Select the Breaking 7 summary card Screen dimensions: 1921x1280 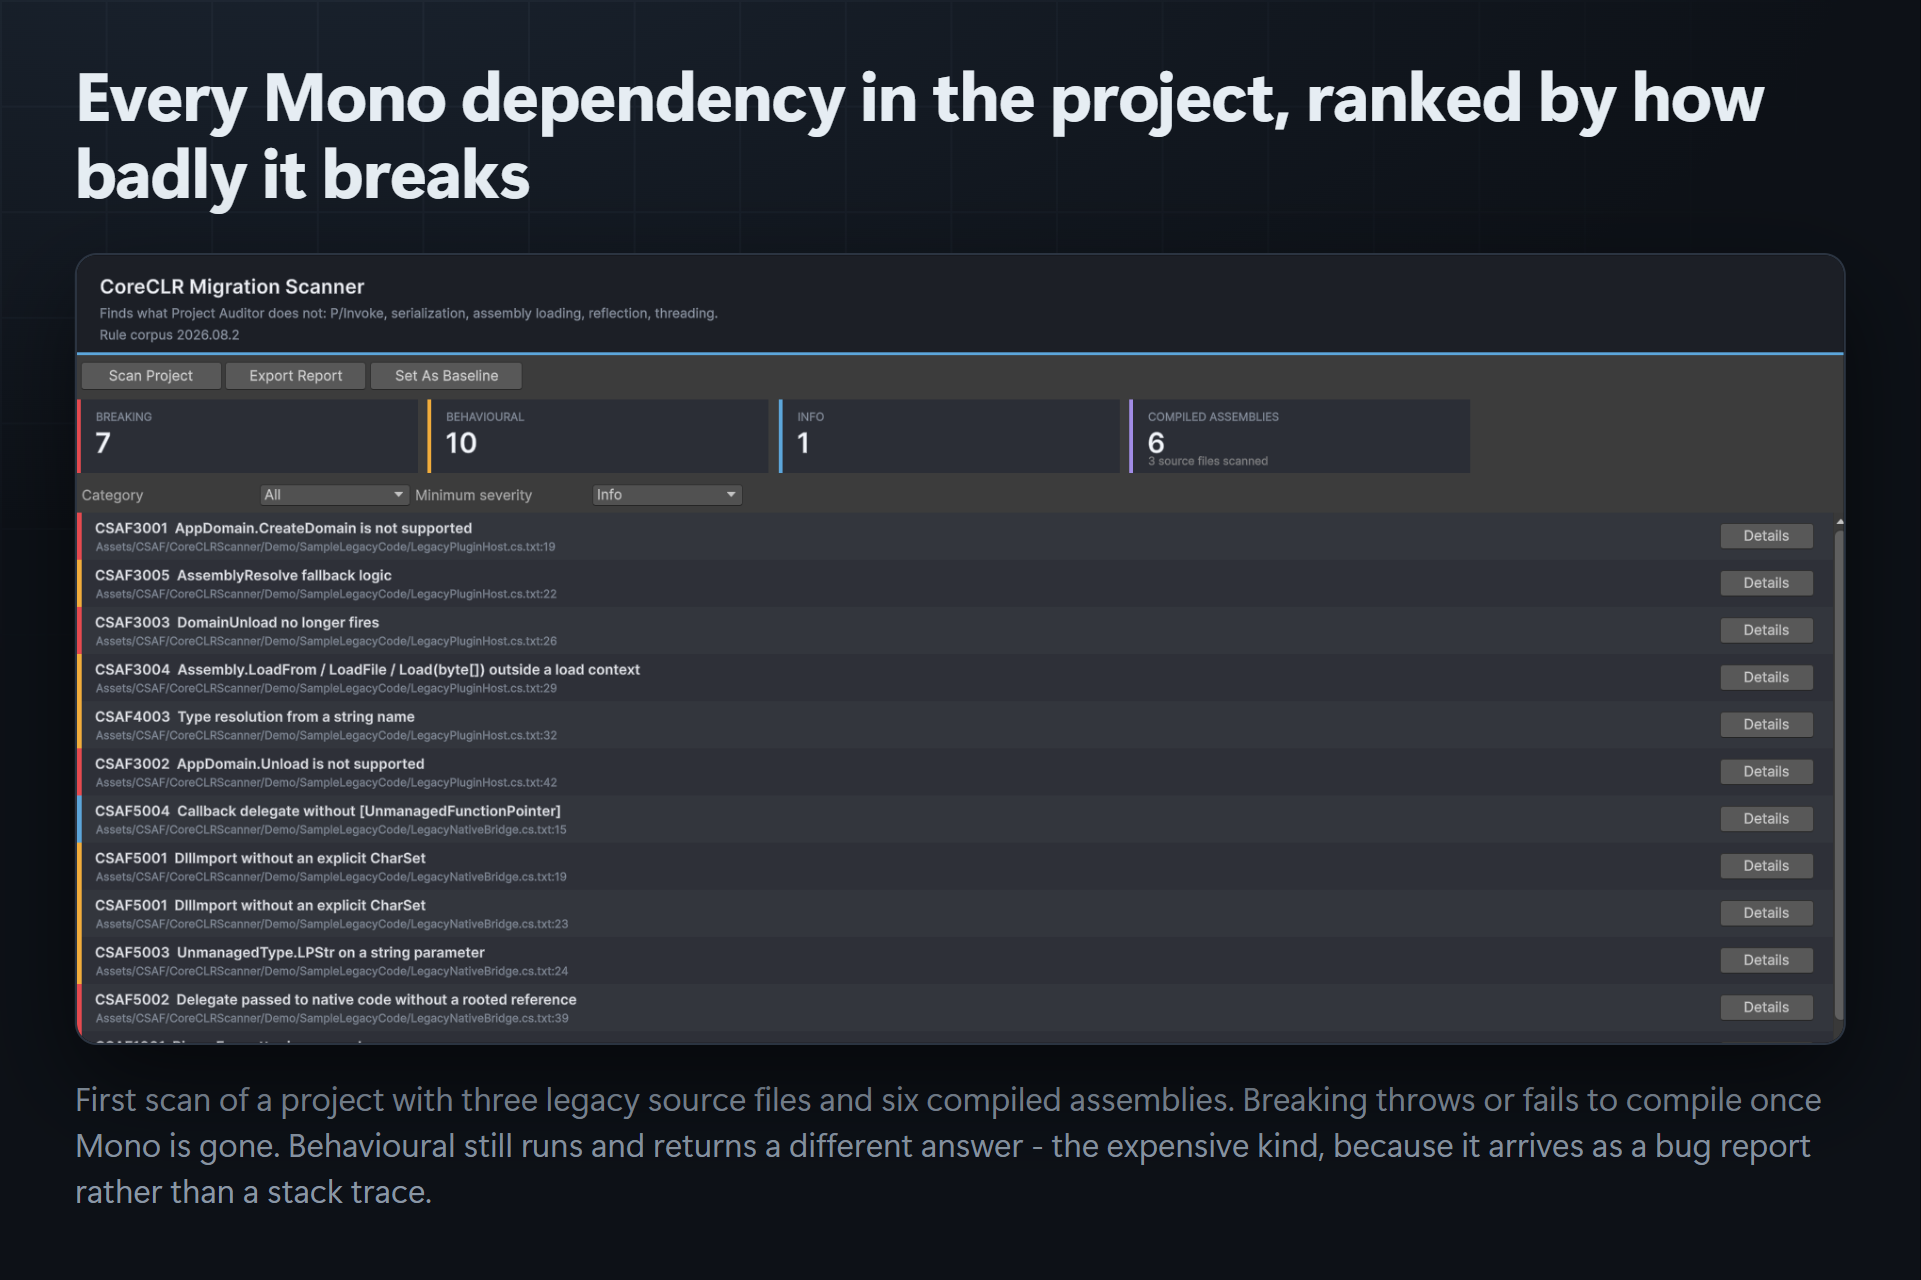(x=248, y=436)
